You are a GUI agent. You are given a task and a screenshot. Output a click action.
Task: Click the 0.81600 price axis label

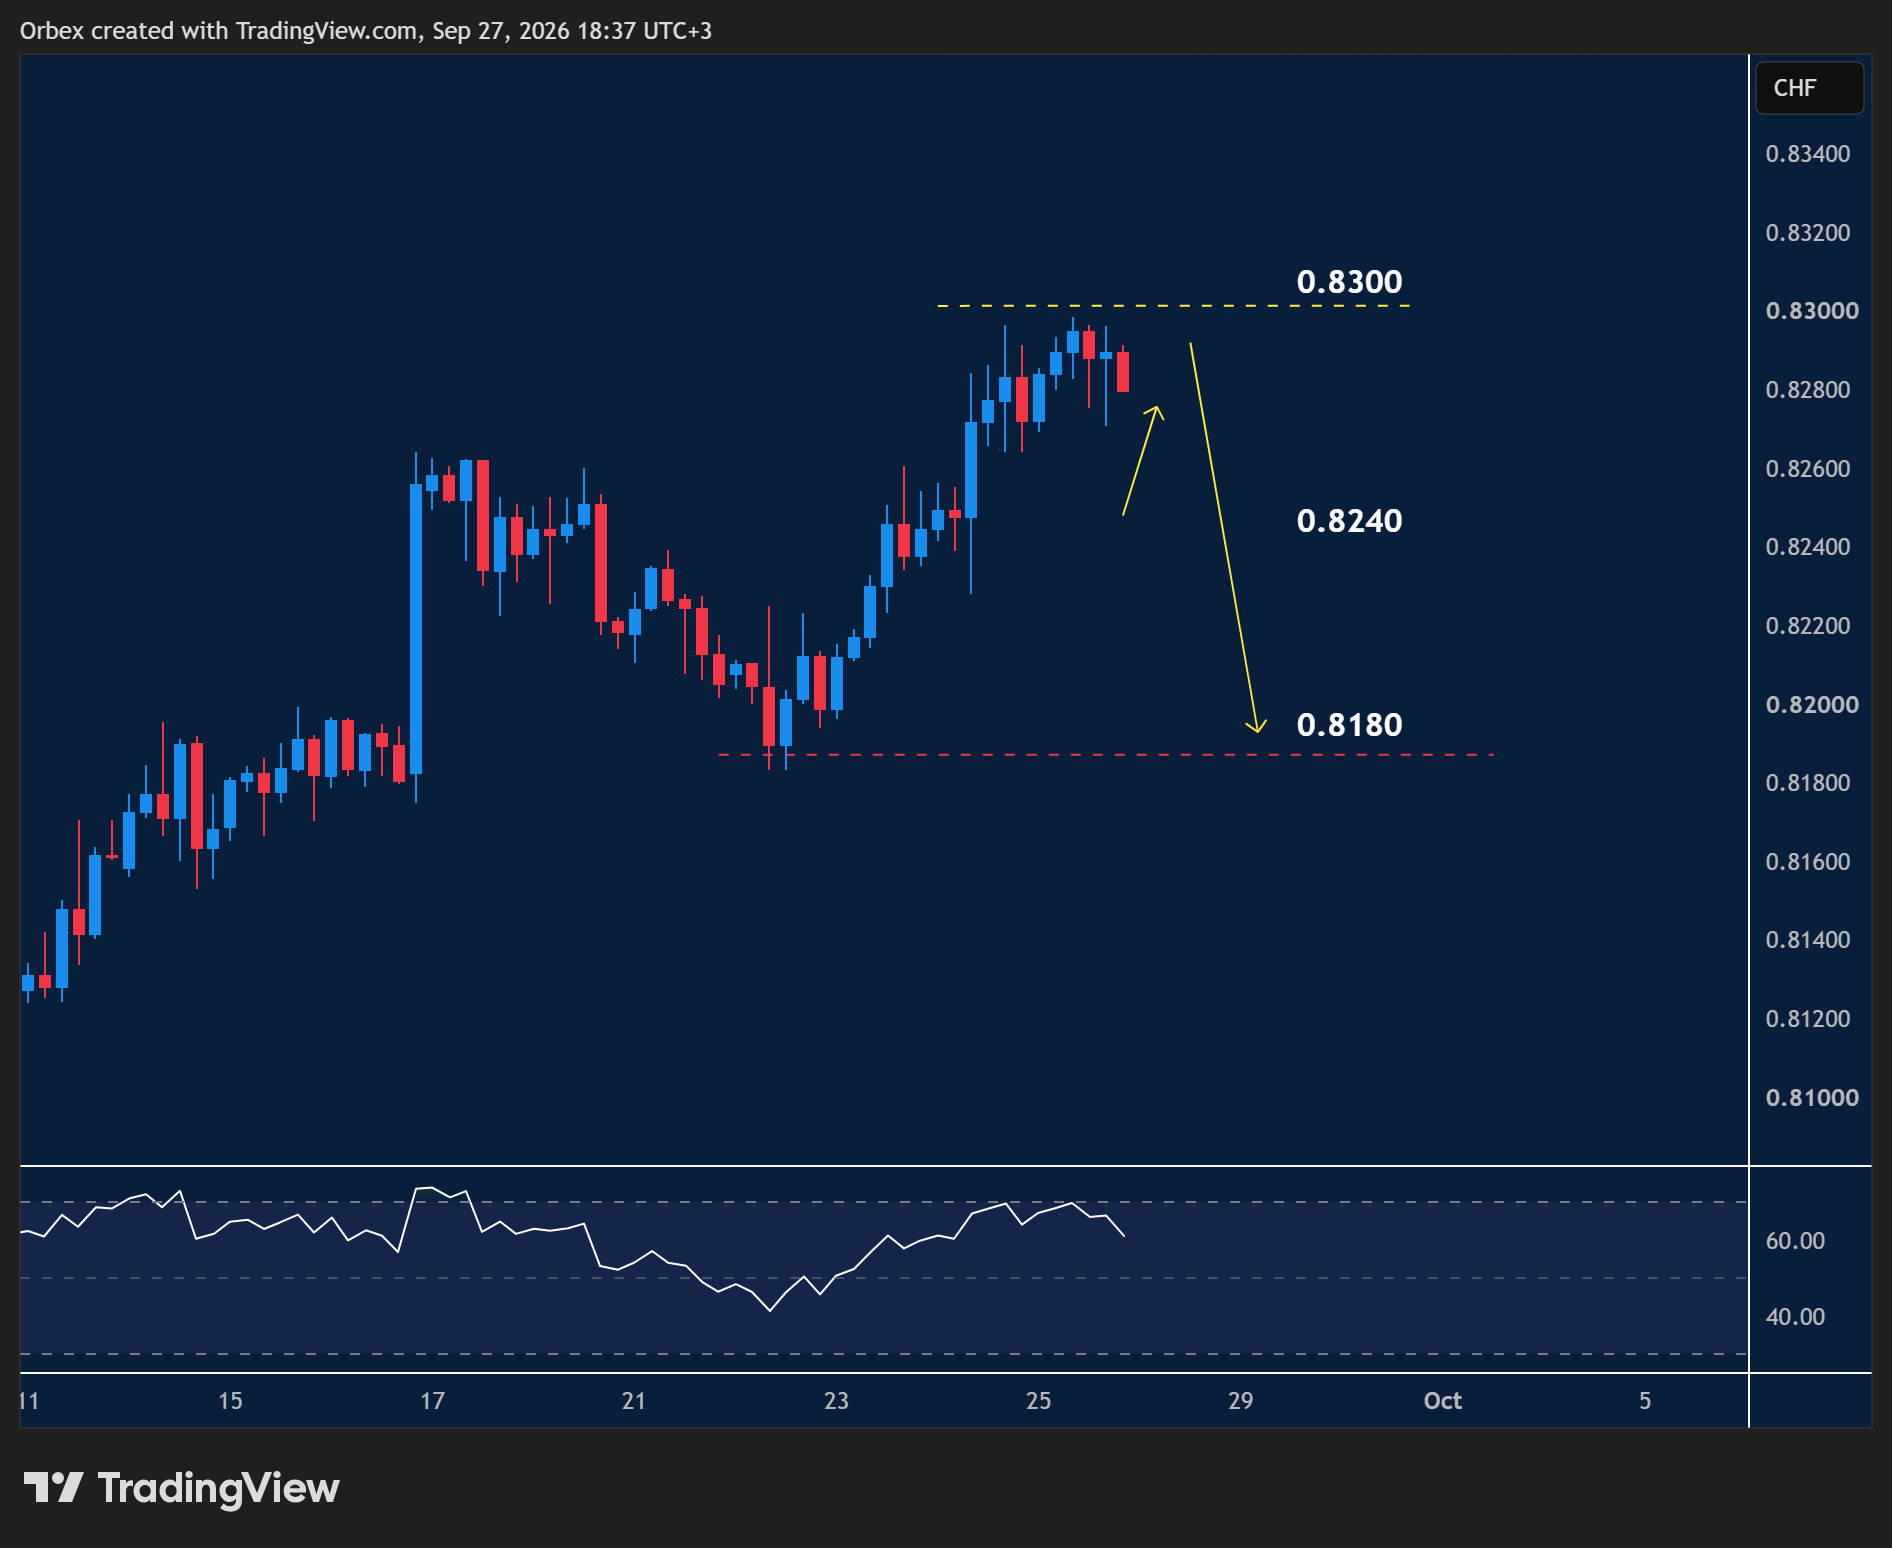tap(1808, 862)
